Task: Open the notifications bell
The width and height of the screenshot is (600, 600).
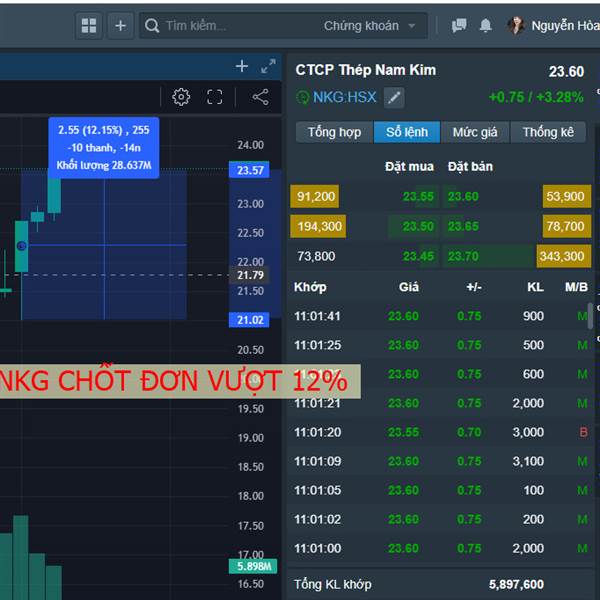Action: tap(486, 26)
